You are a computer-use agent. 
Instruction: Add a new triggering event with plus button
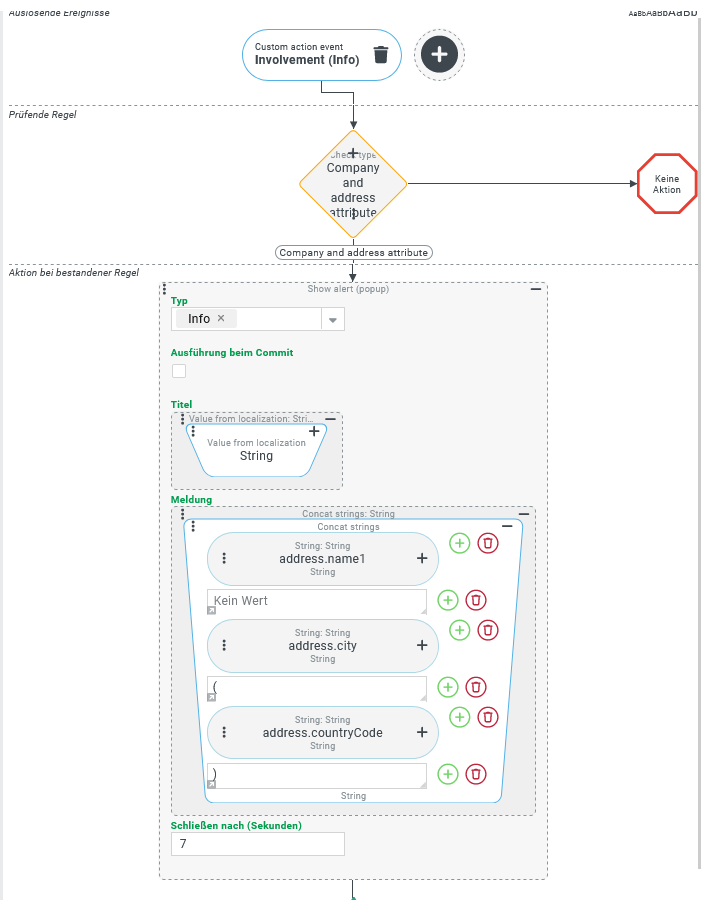pos(439,55)
